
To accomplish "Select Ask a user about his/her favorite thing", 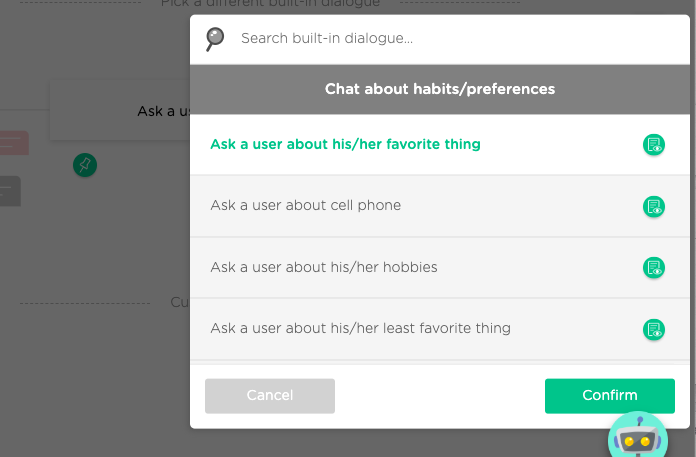I will [x=345, y=144].
